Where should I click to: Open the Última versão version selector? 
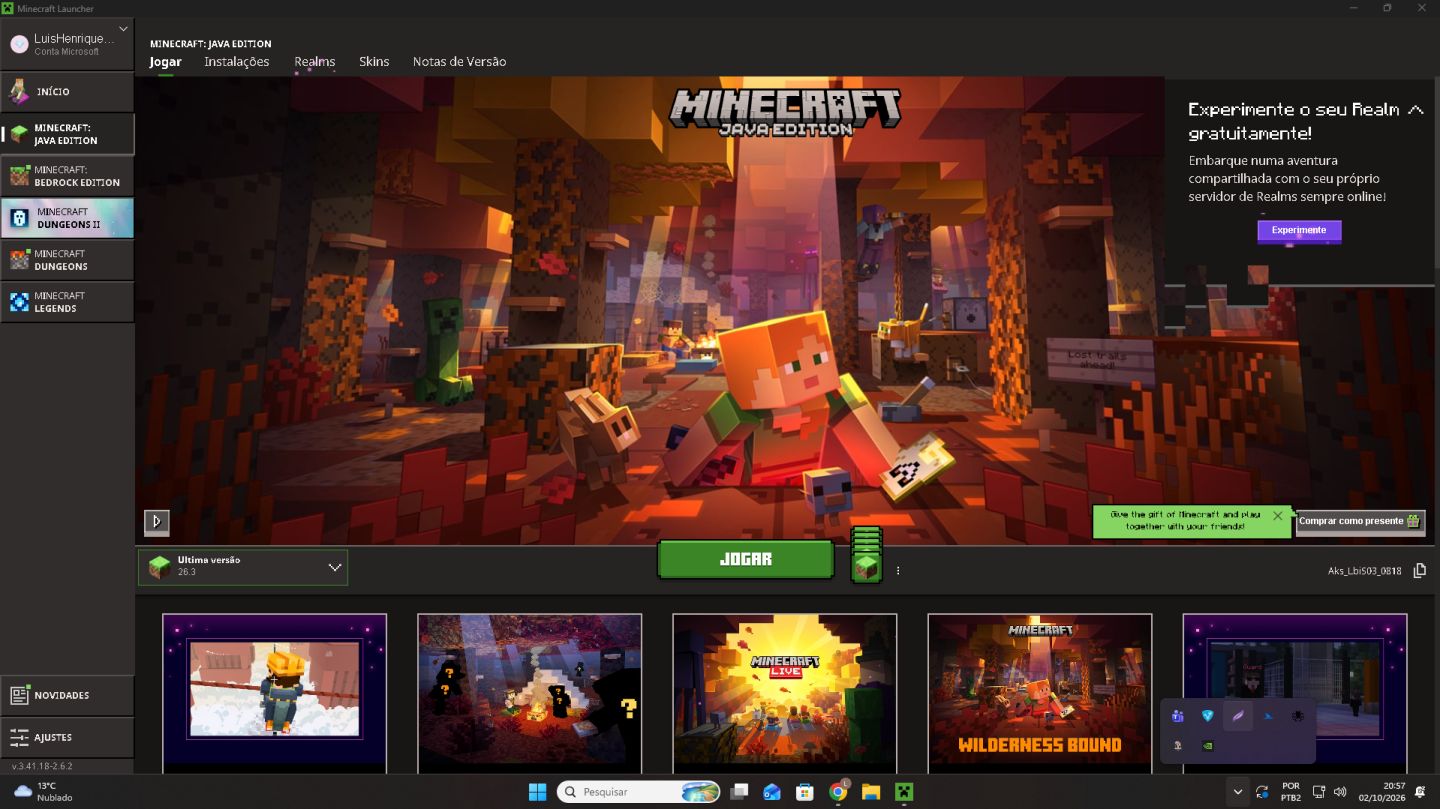(x=243, y=567)
